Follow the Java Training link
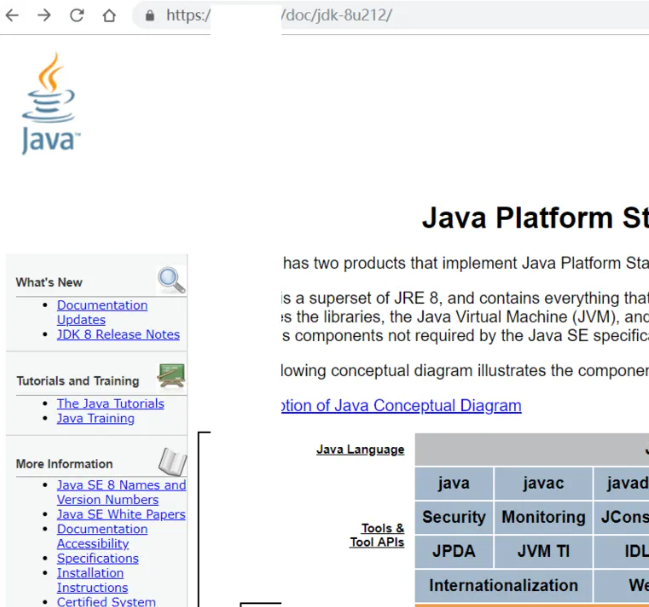649x607 pixels. 95,418
